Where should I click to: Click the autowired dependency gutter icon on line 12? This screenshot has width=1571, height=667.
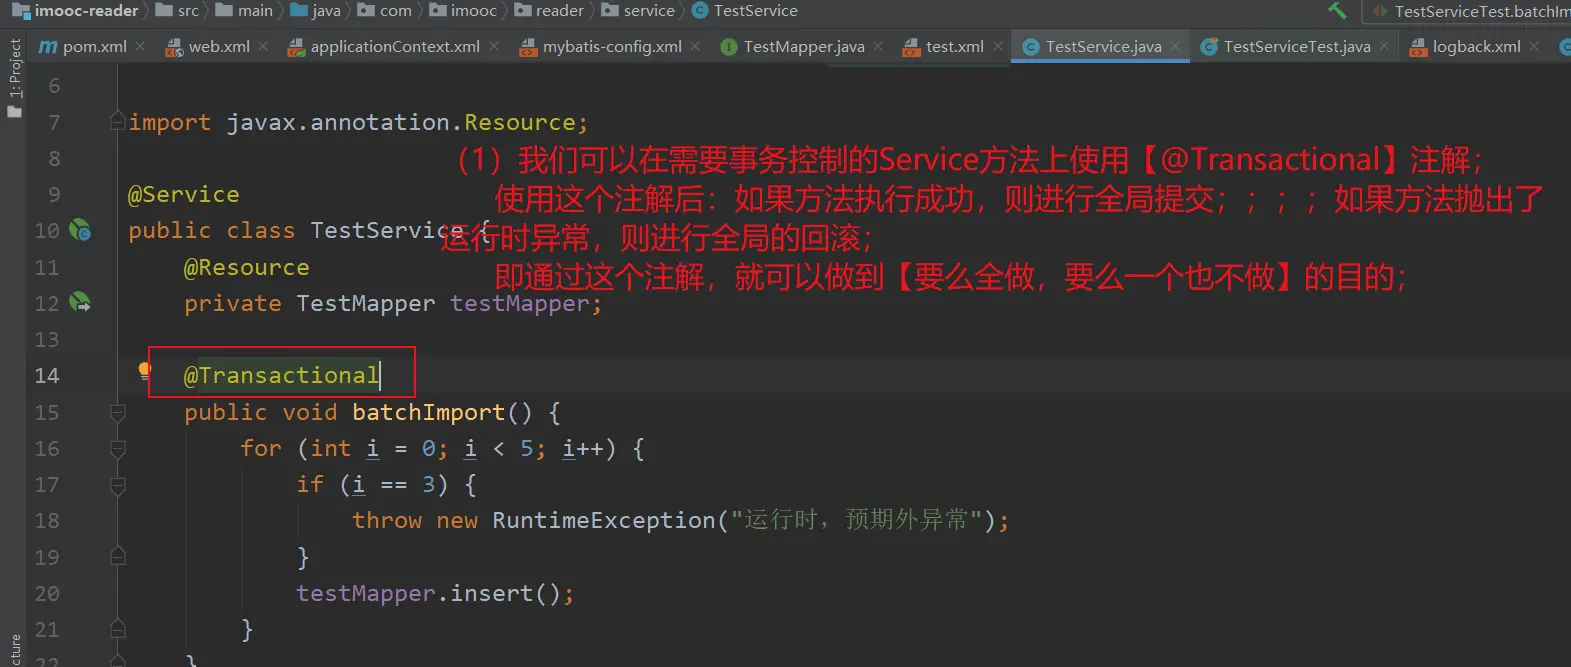click(80, 302)
